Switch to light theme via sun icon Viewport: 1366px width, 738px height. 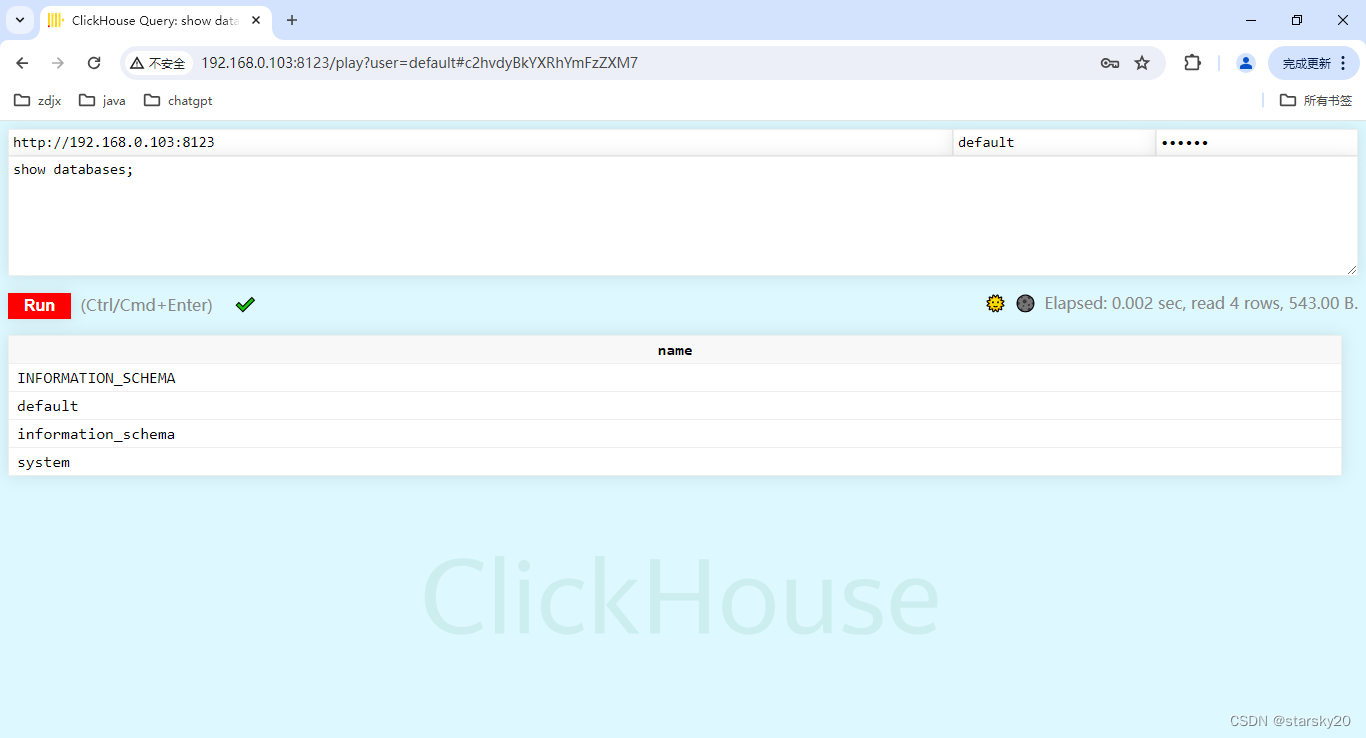pyautogui.click(x=995, y=303)
